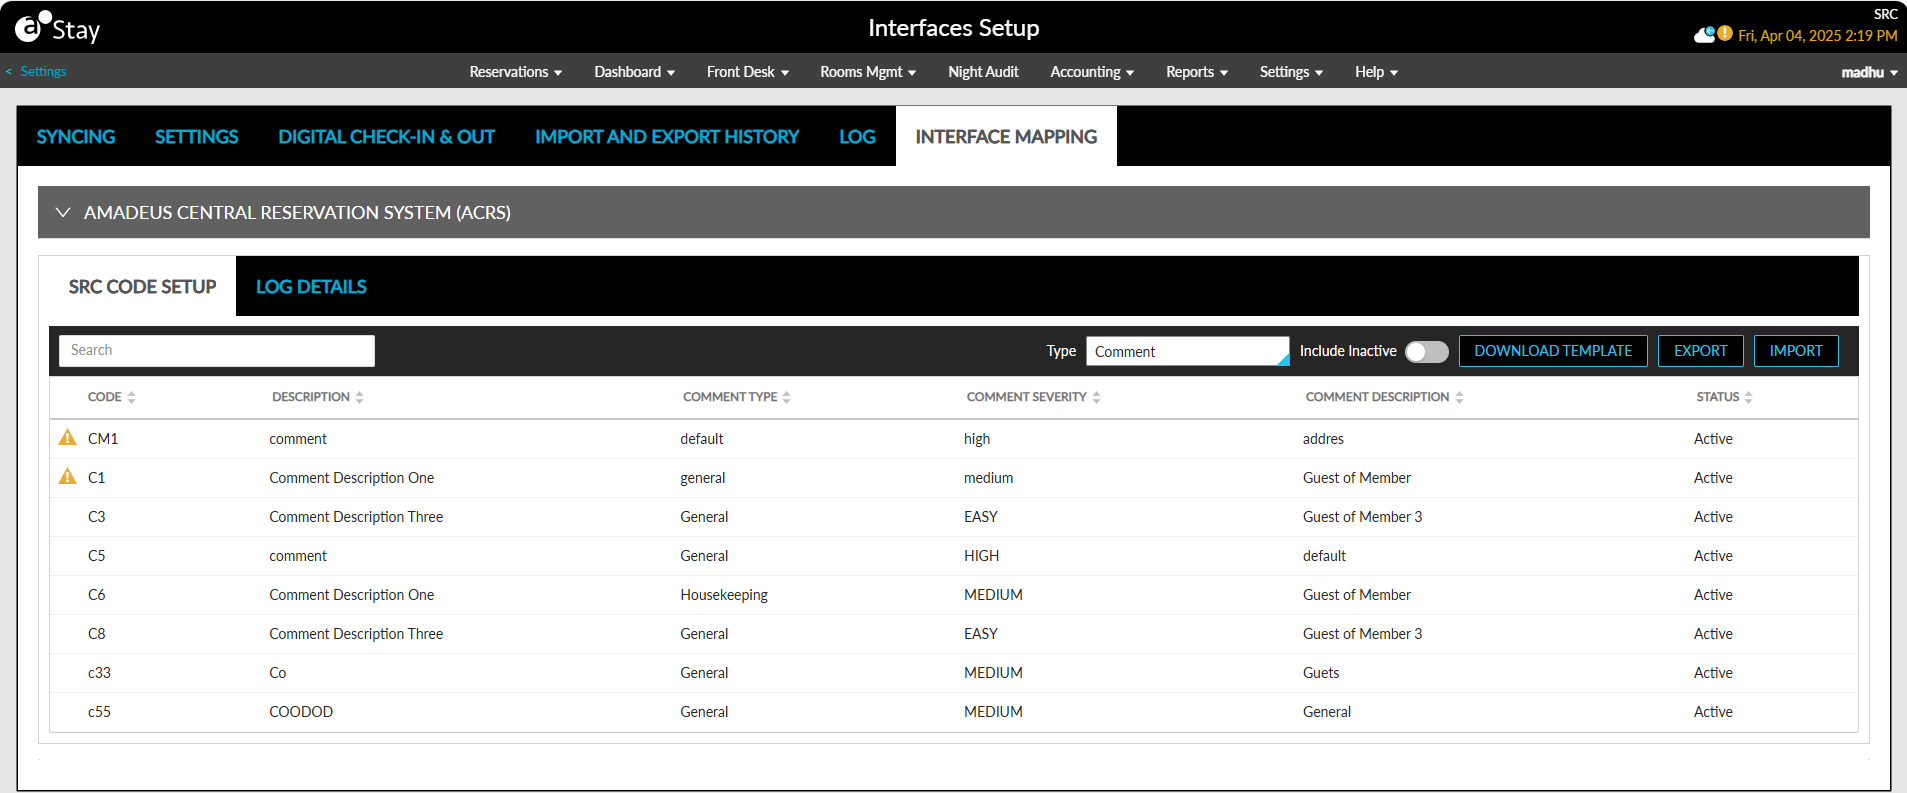
Task: Click the default comment type in CM1 row
Action: (x=701, y=439)
